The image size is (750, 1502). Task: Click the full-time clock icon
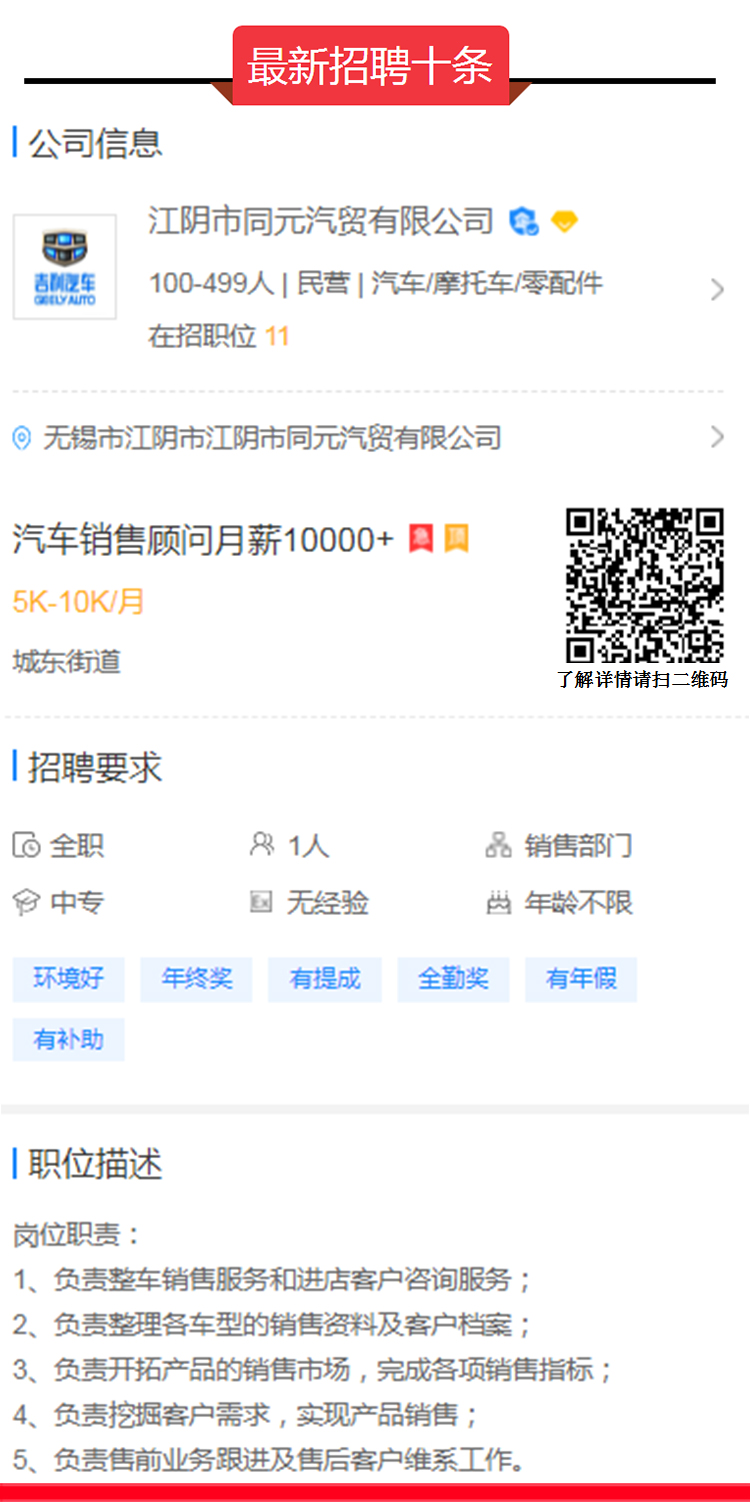(26, 846)
